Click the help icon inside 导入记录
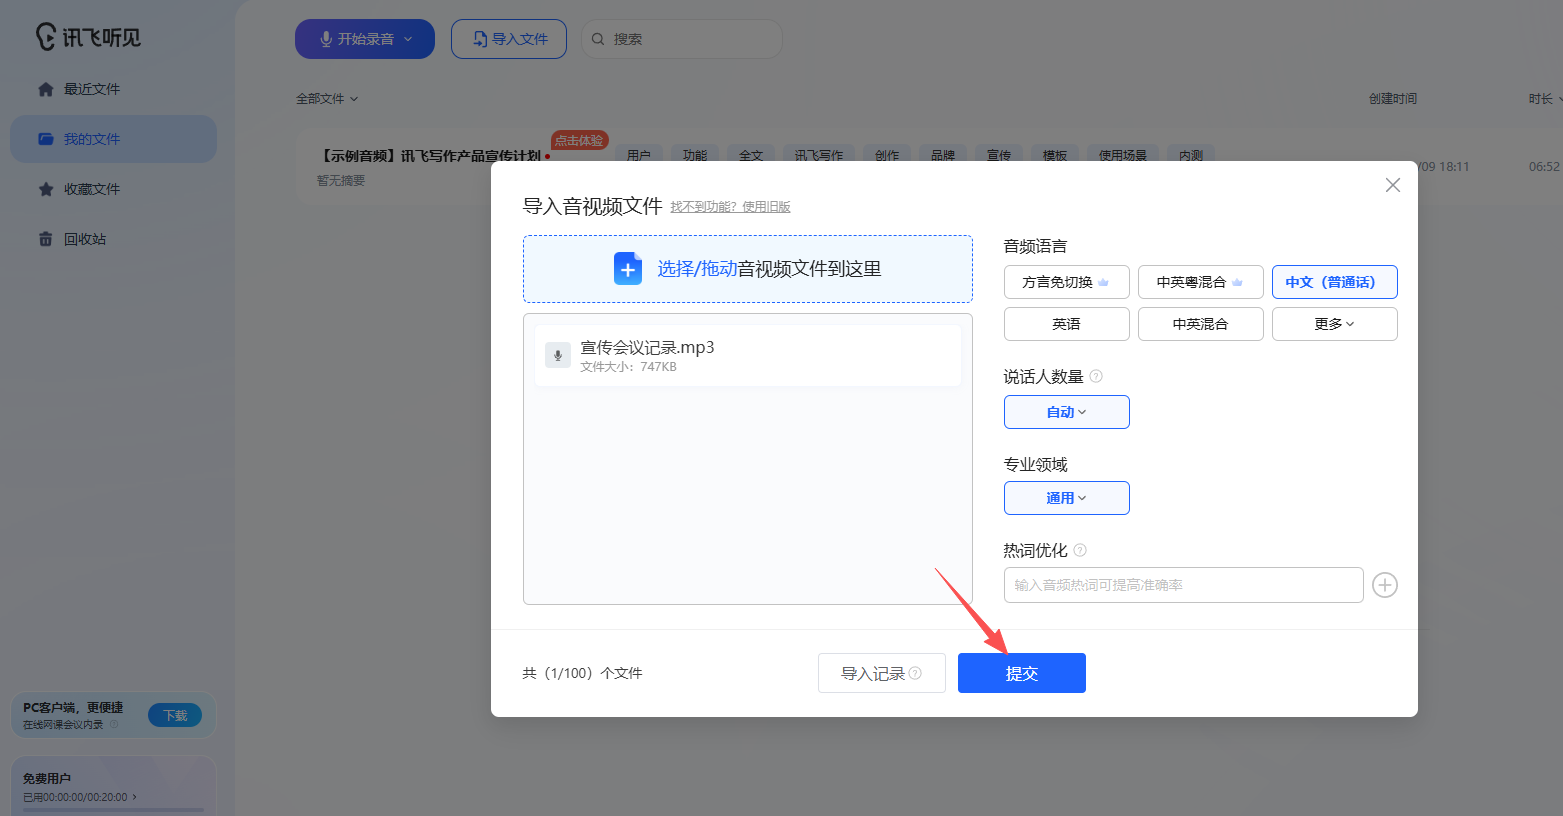The width and height of the screenshot is (1563, 816). [915, 673]
